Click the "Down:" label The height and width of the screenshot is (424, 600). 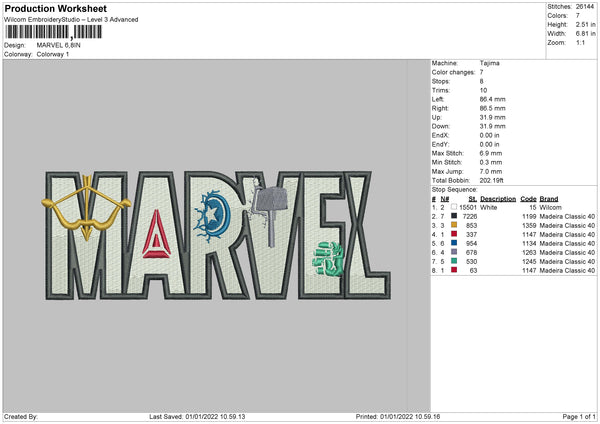pyautogui.click(x=441, y=126)
